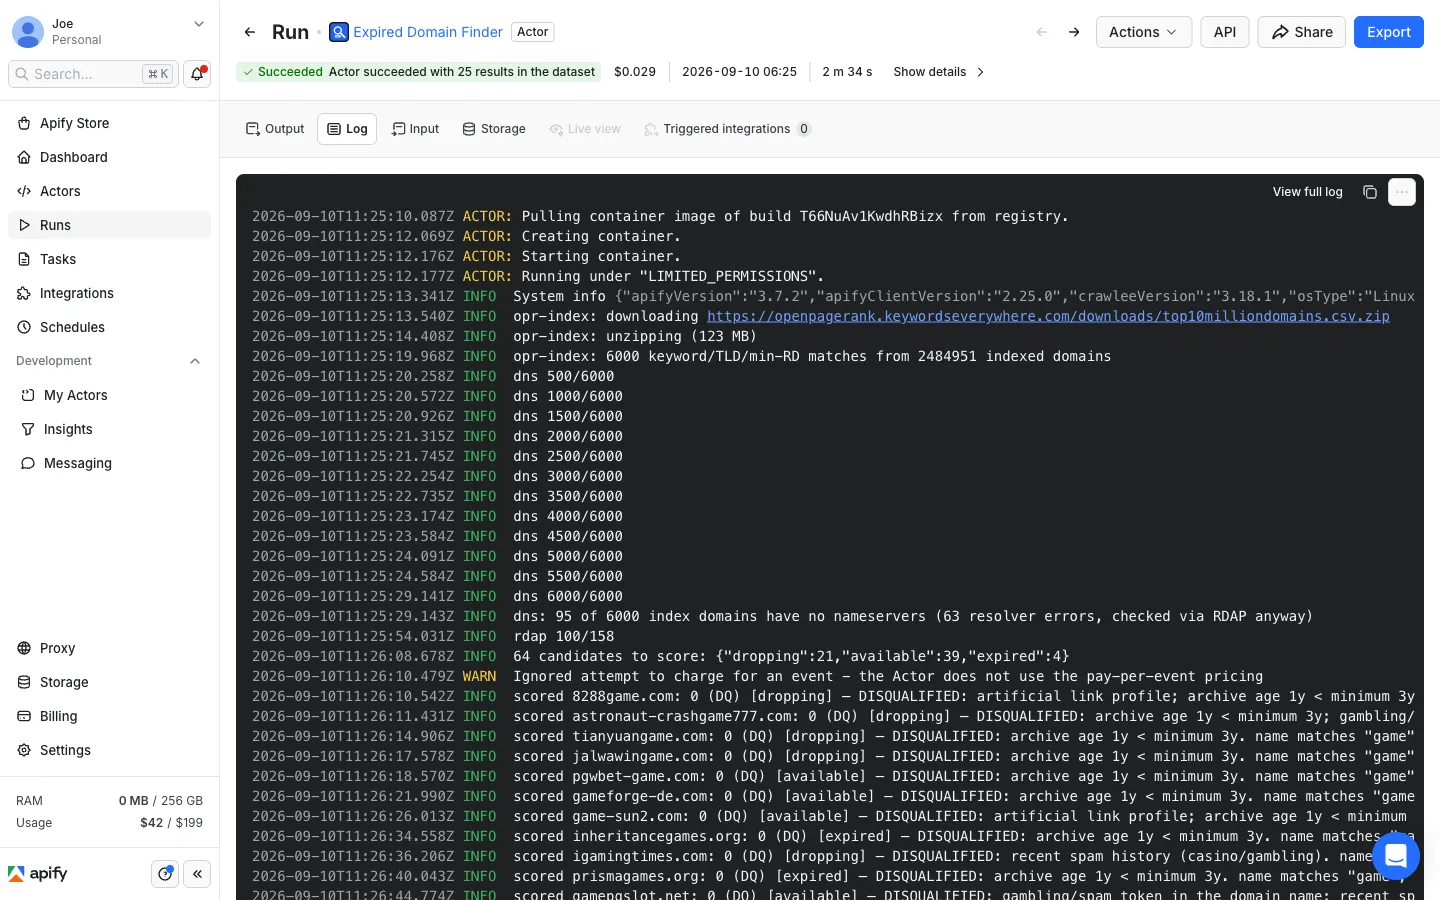Open Tasks in the sidebar
1440x900 pixels.
tap(109, 259)
